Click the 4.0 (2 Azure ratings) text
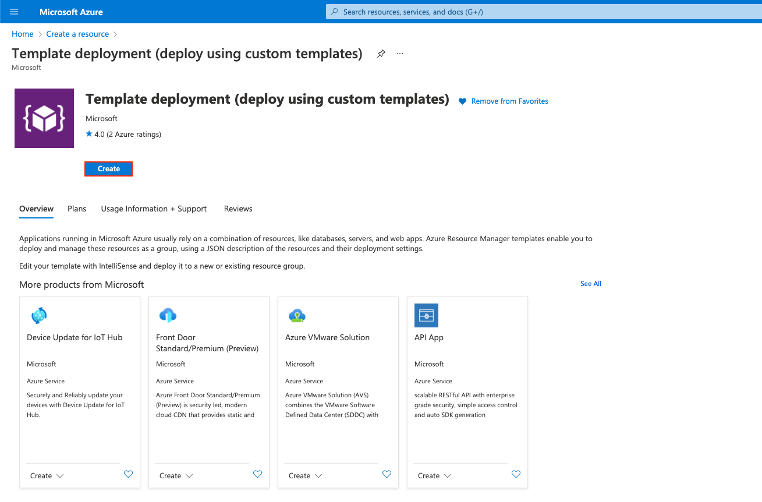 (128, 134)
